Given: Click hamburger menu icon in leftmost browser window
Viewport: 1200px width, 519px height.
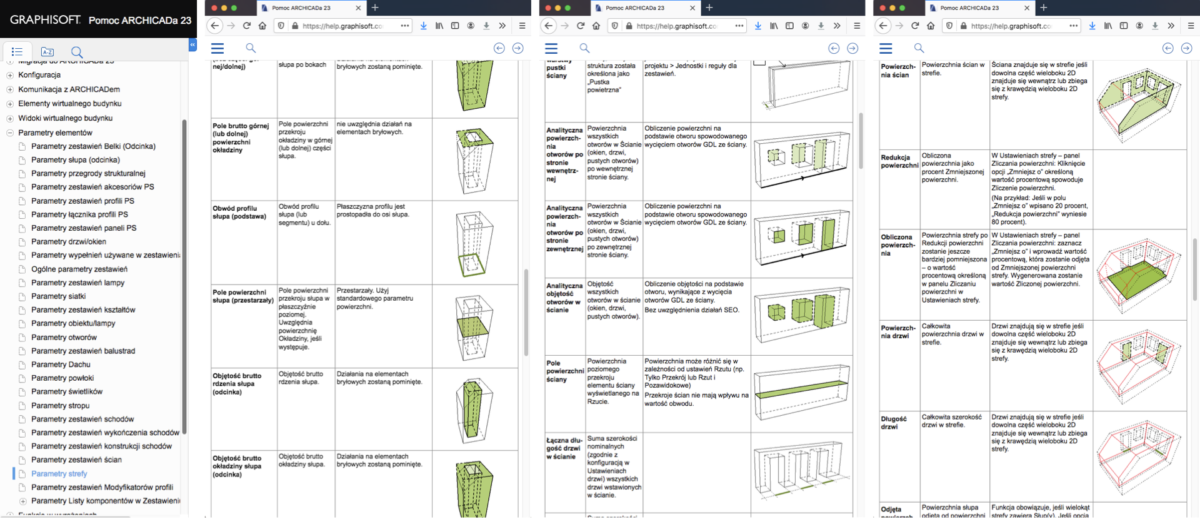Looking at the screenshot, I should click(217, 48).
